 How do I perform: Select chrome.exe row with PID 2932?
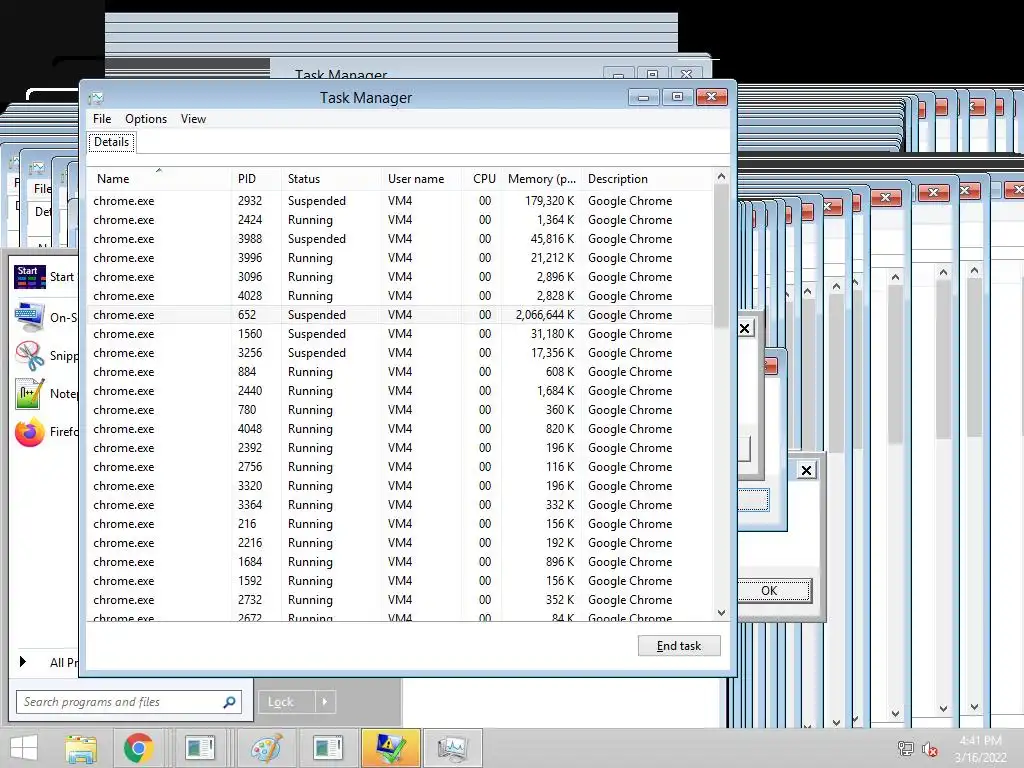coord(400,201)
